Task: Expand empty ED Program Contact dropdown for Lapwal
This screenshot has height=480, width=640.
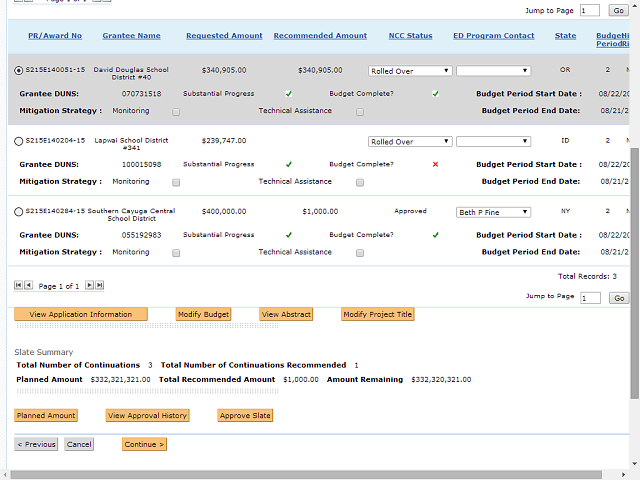Action: click(x=493, y=142)
